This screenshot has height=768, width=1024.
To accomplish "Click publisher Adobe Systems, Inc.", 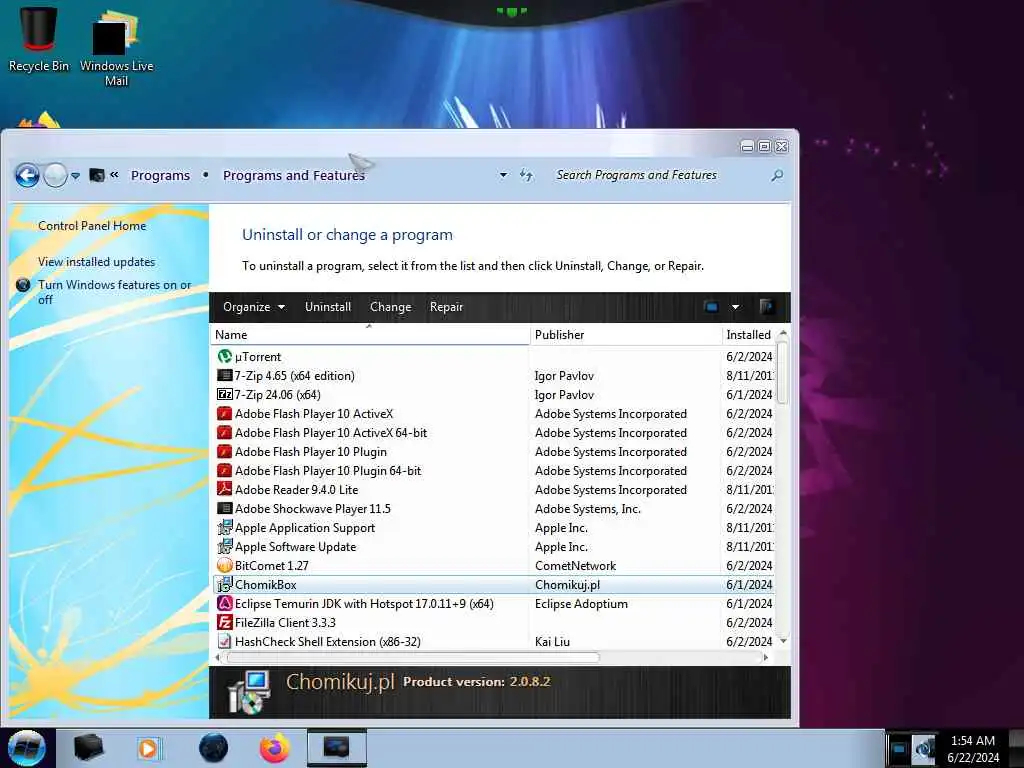I will 588,509.
